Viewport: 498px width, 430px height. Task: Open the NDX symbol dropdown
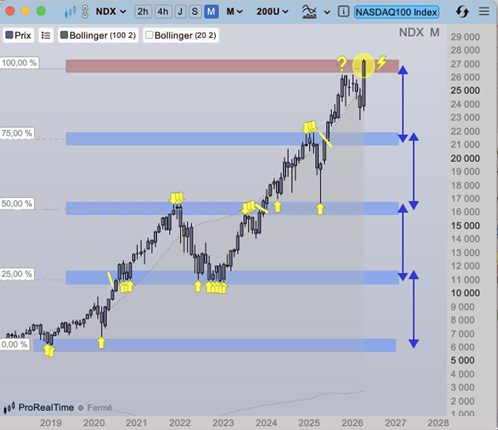click(111, 12)
